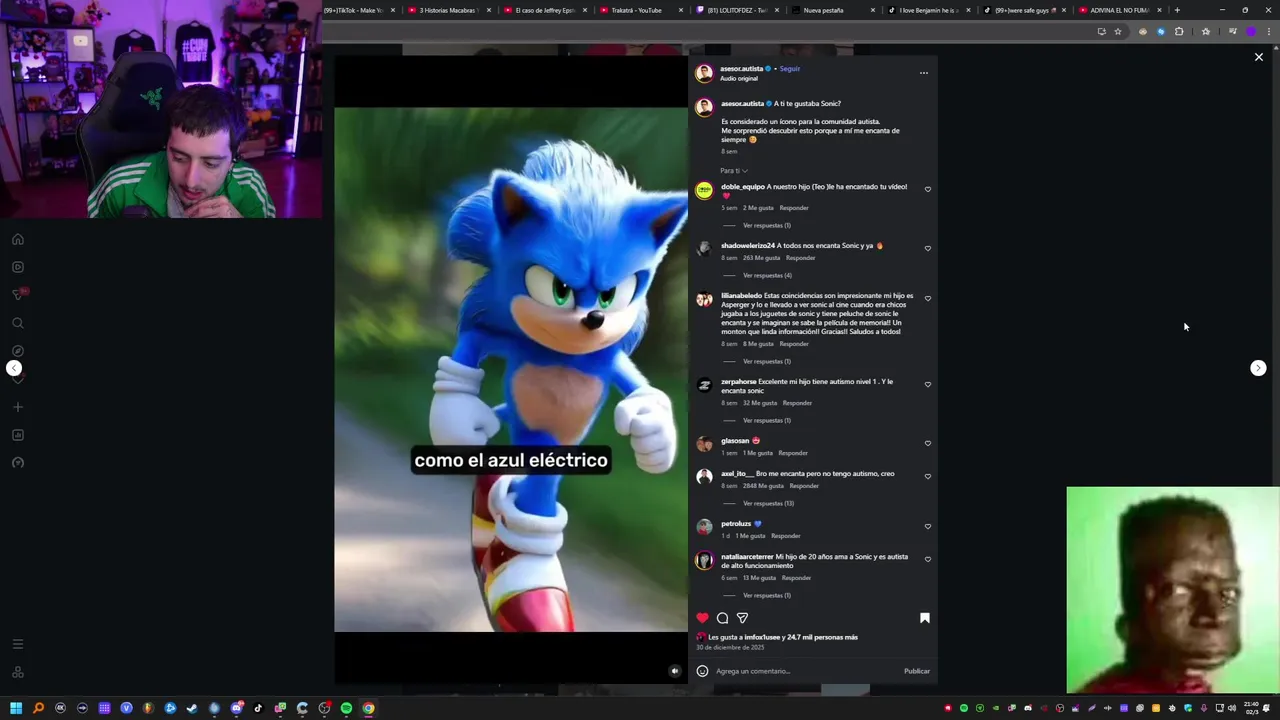Viewport: 1280px width, 720px height.
Task: Open TikTok app from the taskbar
Action: click(x=258, y=708)
